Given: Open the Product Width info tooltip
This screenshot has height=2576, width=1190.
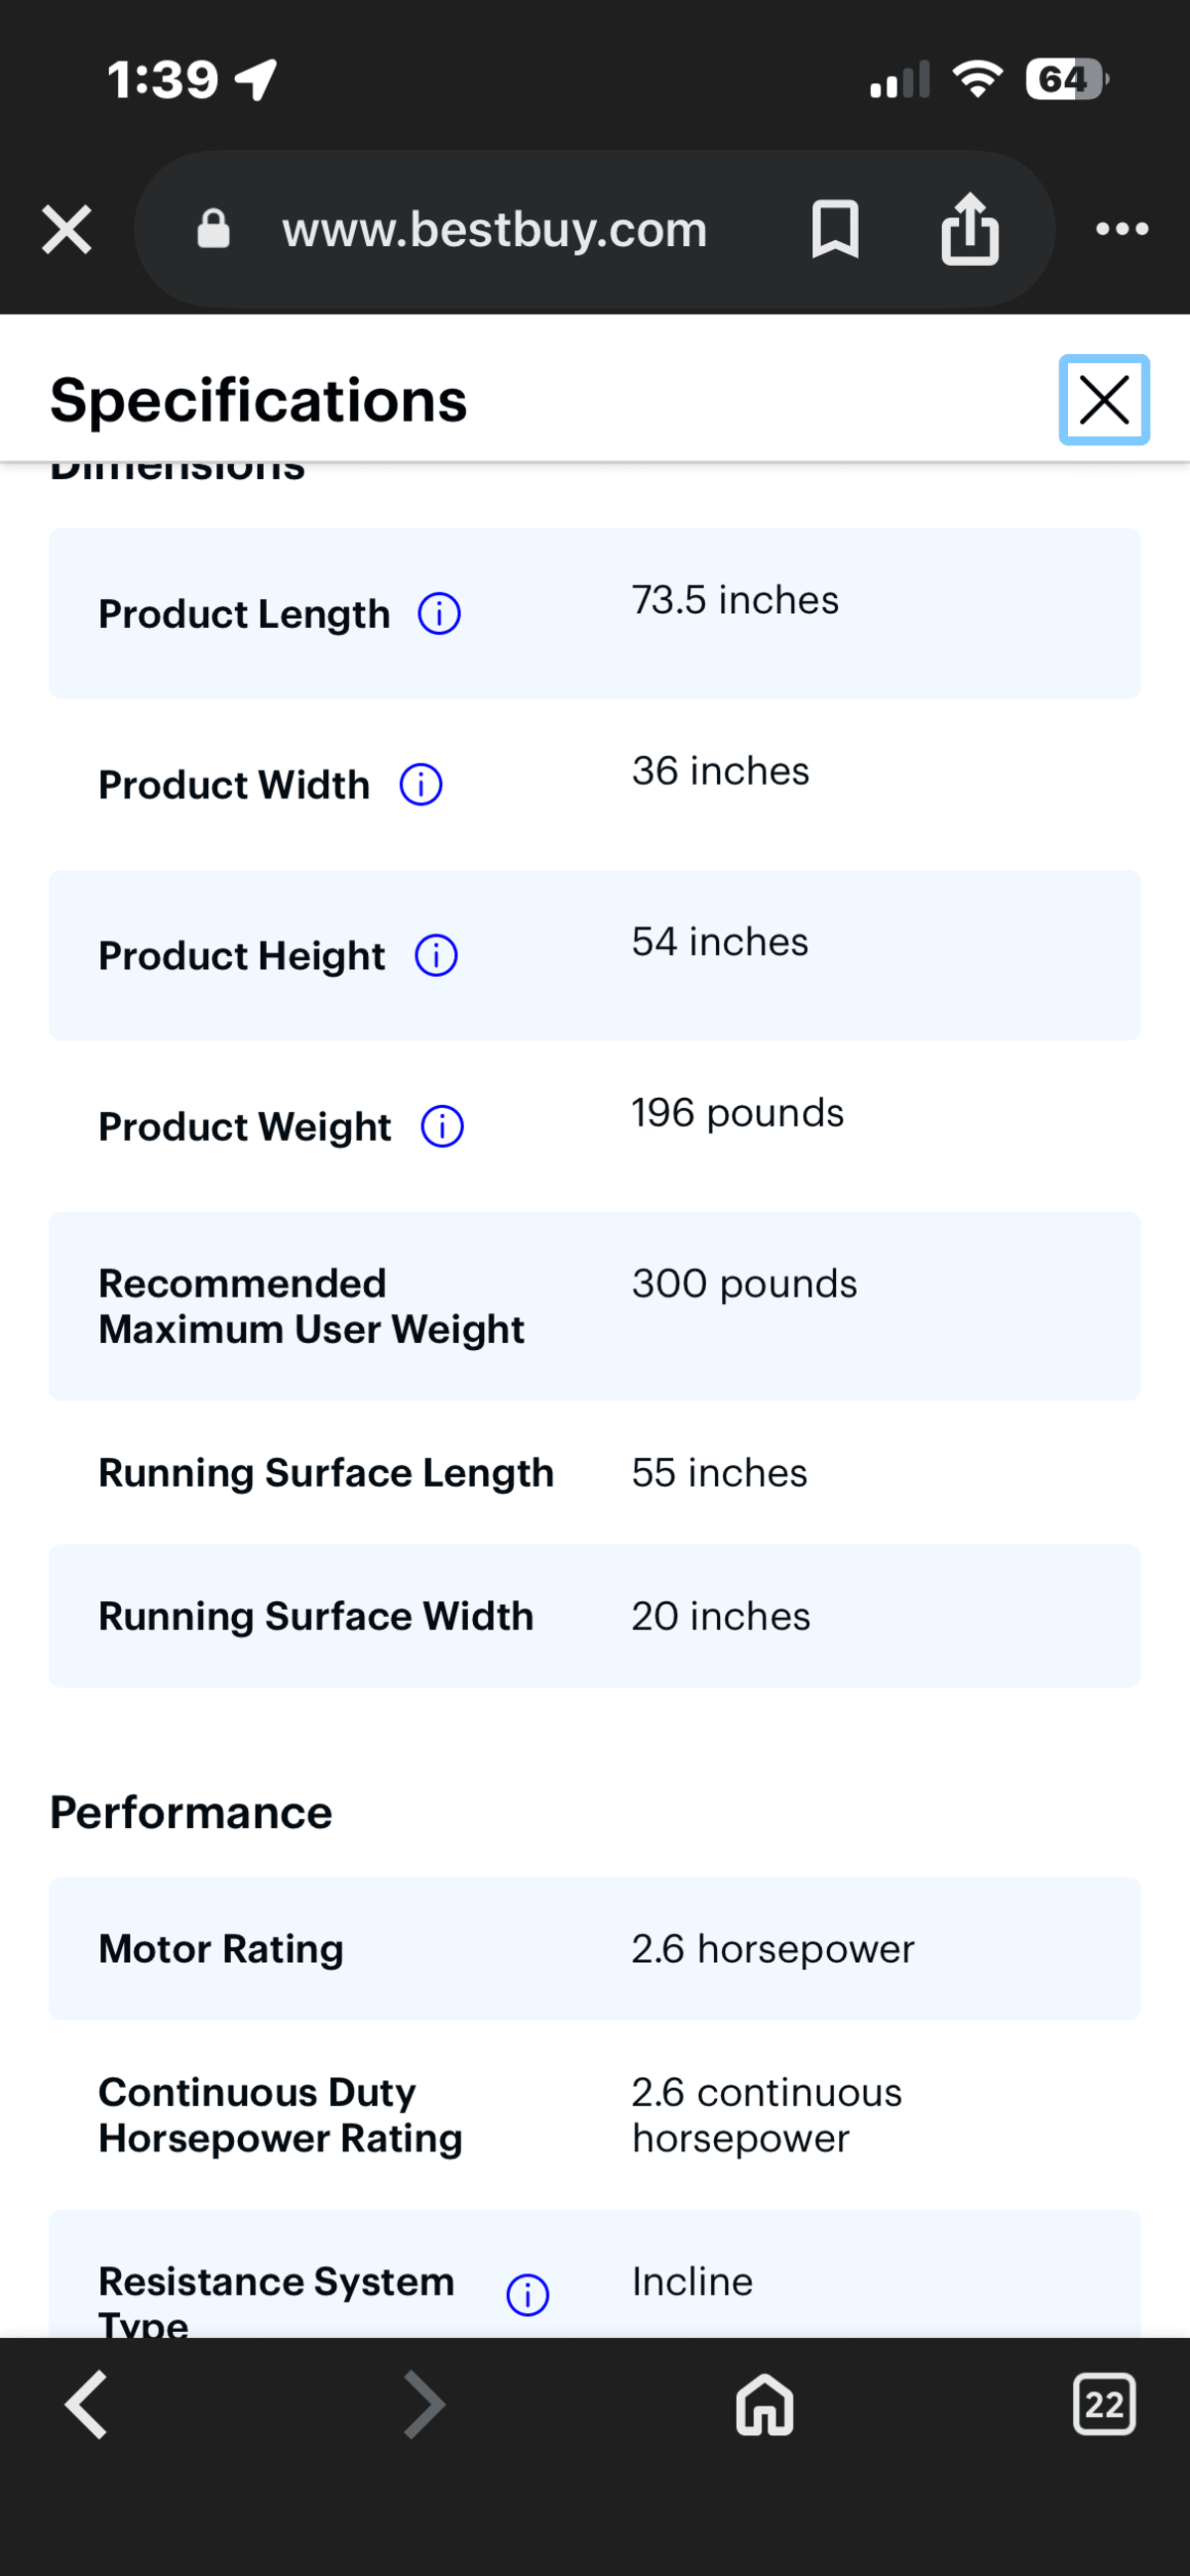Looking at the screenshot, I should [421, 785].
